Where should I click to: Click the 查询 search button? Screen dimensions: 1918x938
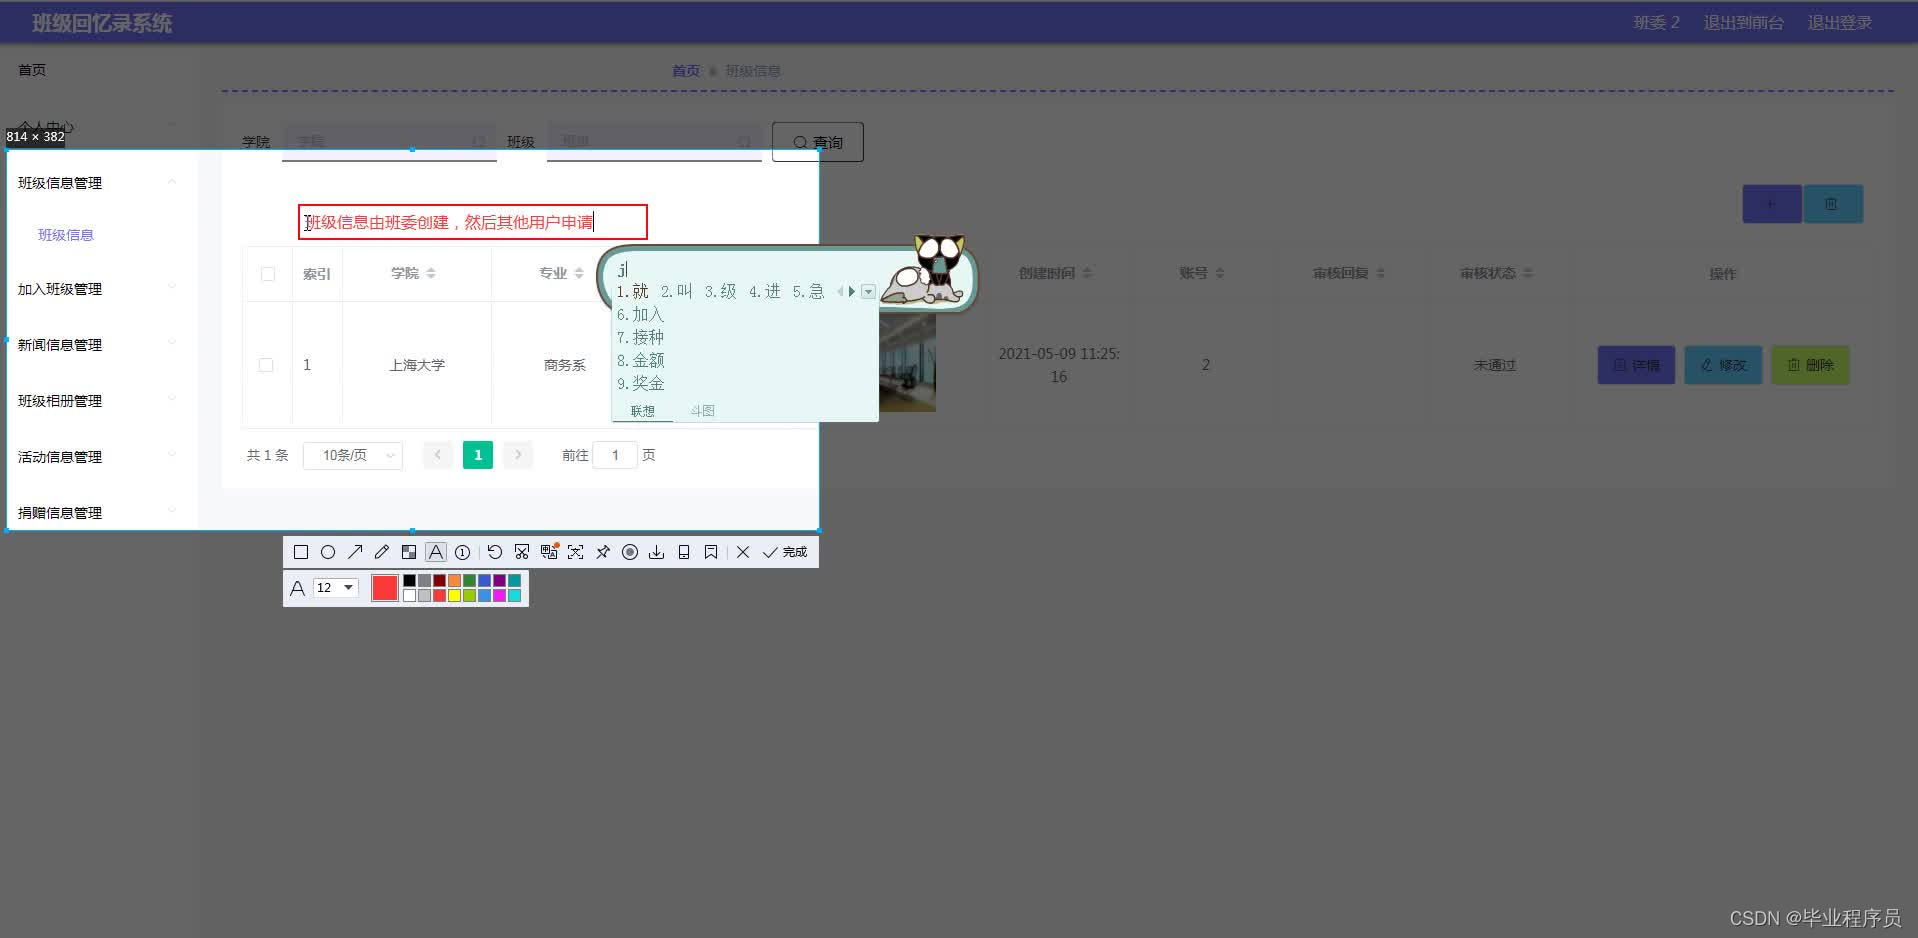[x=818, y=142]
